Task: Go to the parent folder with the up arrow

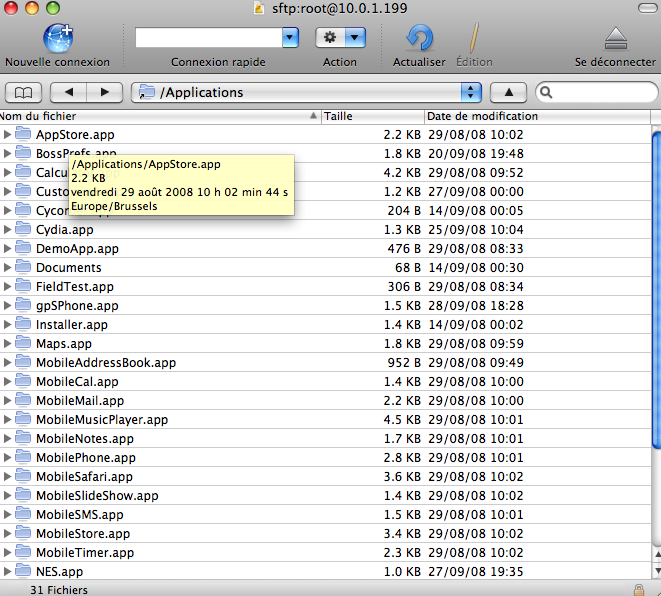Action: click(x=508, y=92)
